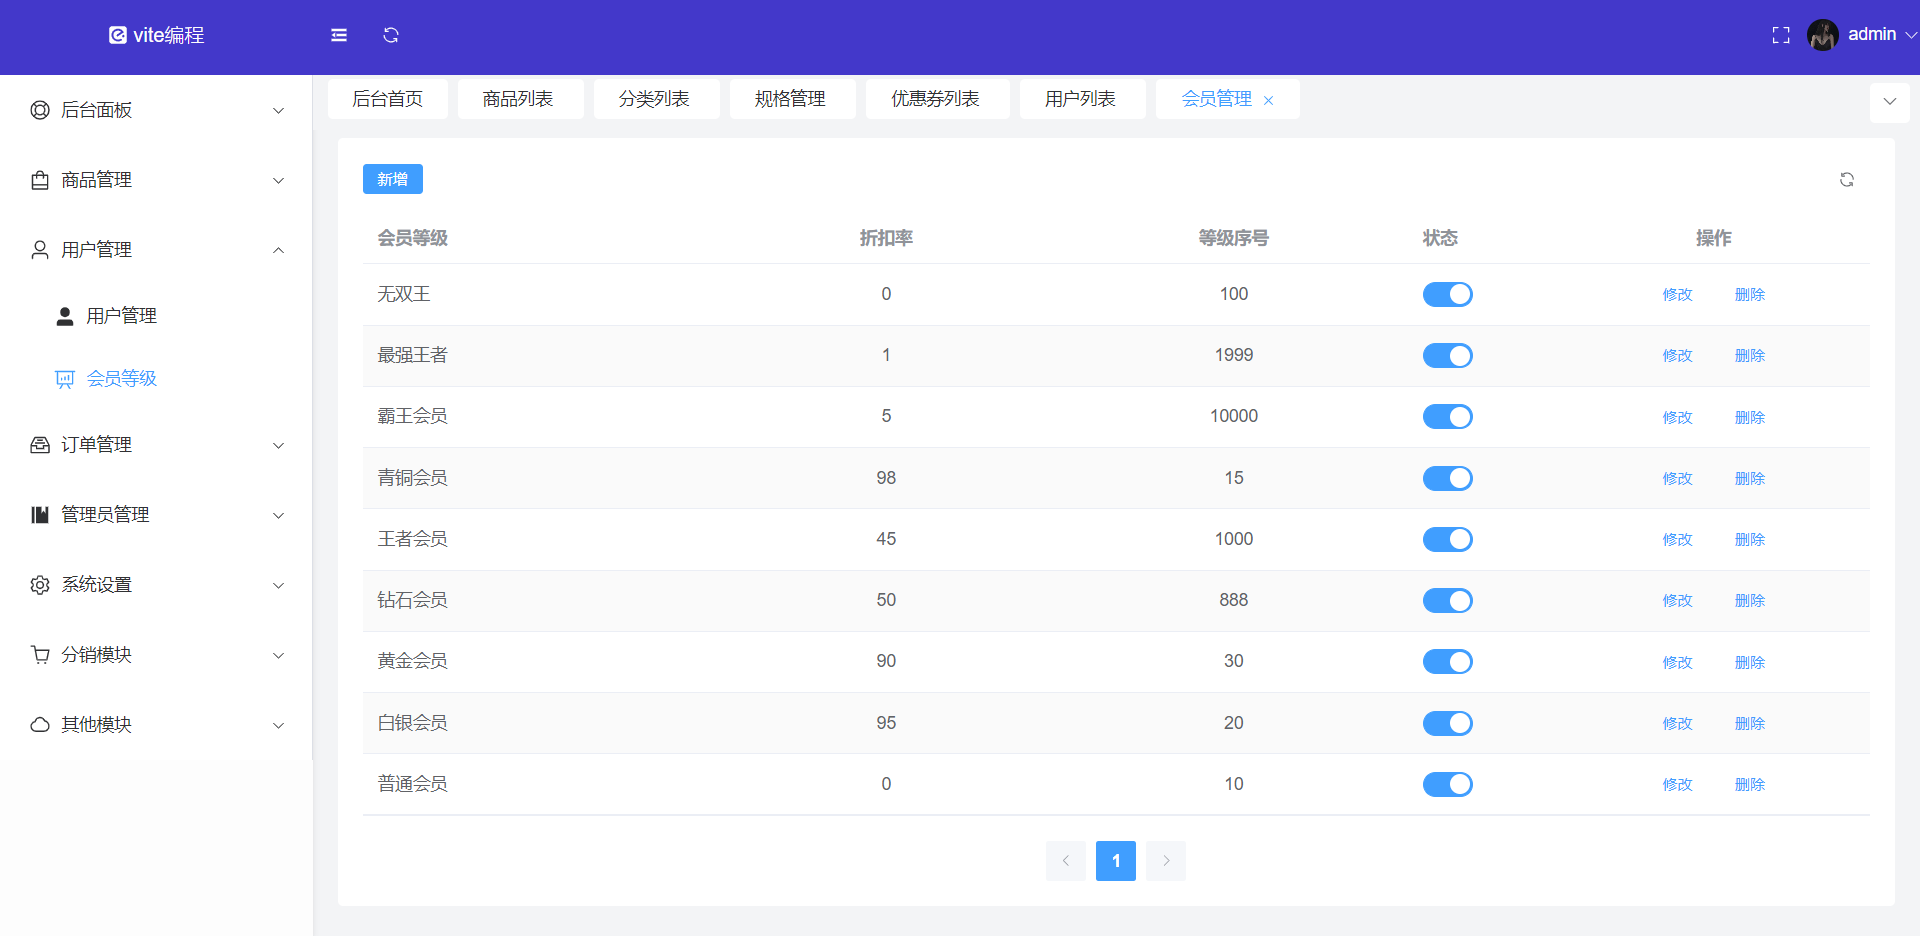Toggle the status switch for 无双王
This screenshot has width=1920, height=936.
(1447, 294)
